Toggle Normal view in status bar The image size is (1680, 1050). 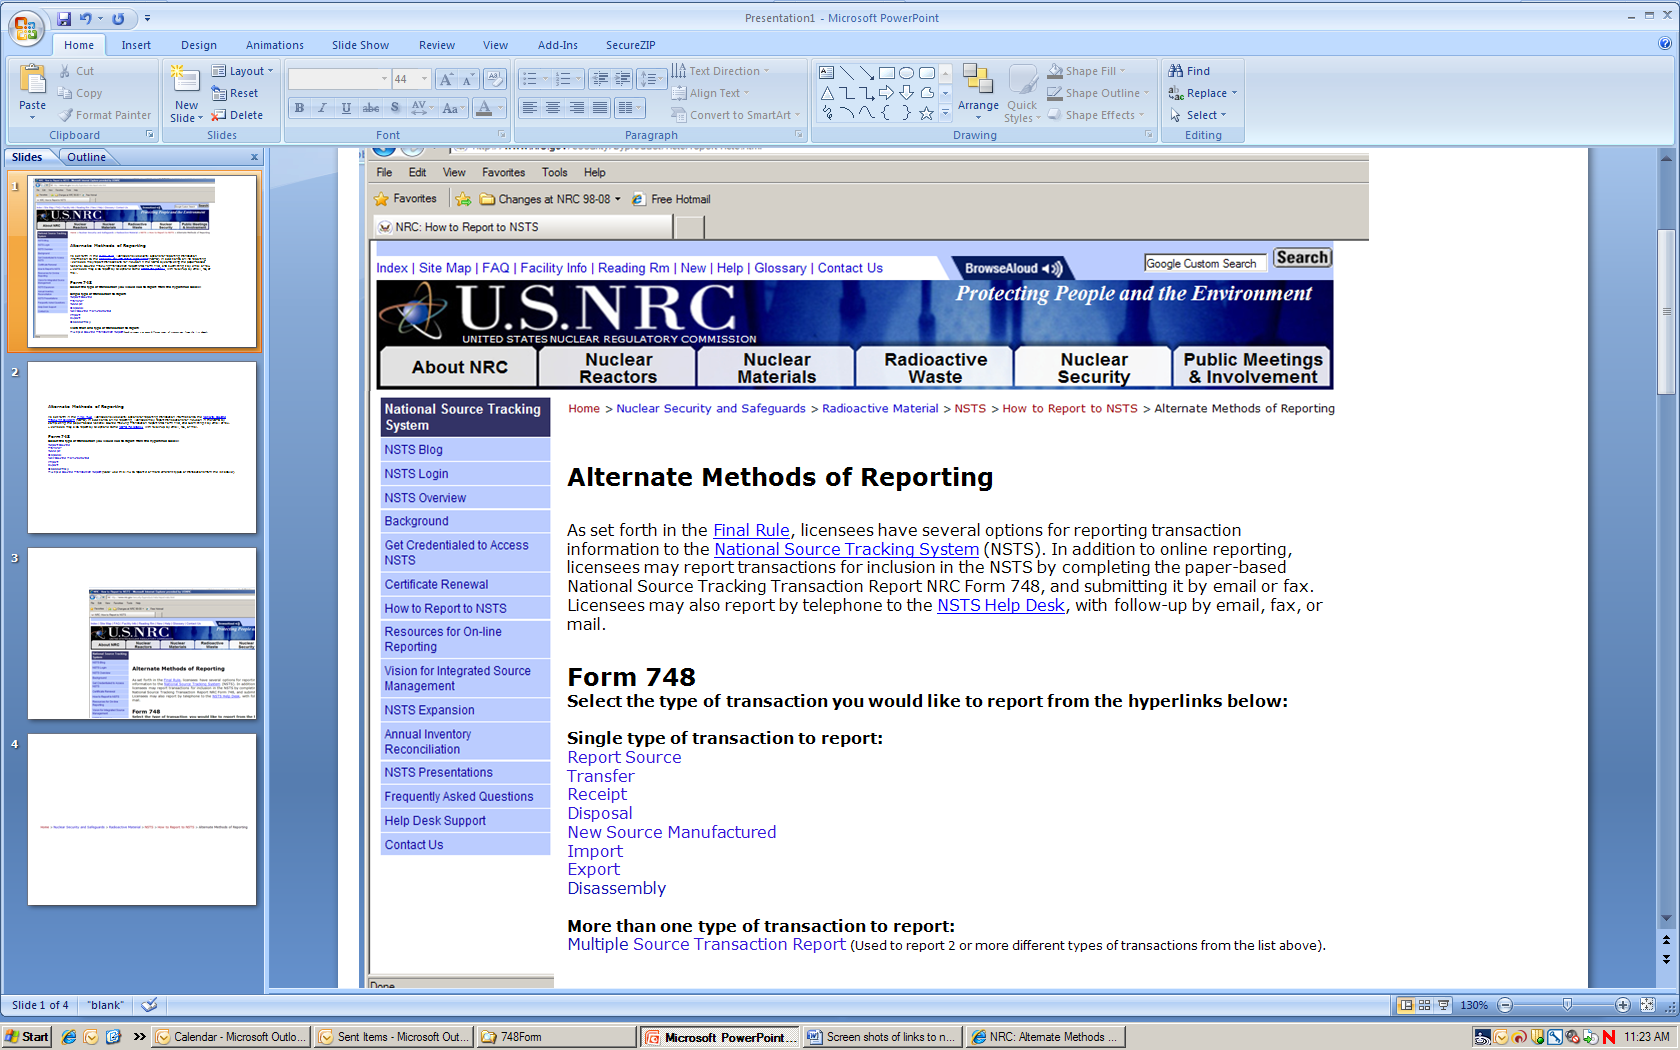[x=1406, y=1005]
